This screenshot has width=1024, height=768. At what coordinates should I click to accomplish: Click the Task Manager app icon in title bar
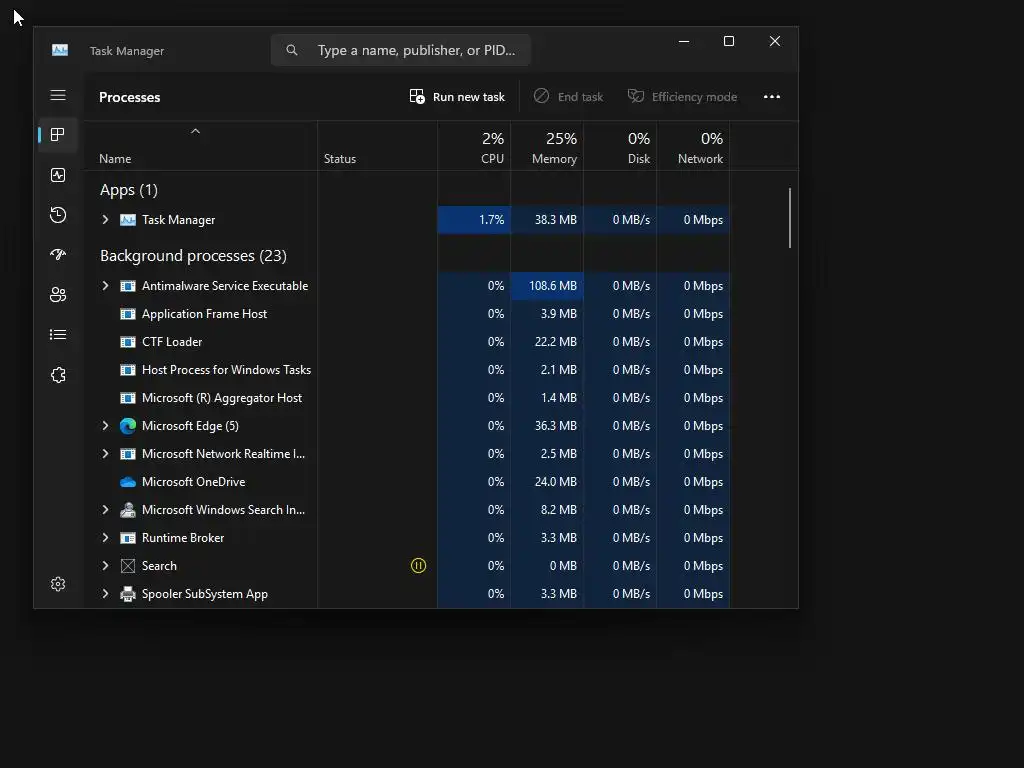tap(60, 50)
